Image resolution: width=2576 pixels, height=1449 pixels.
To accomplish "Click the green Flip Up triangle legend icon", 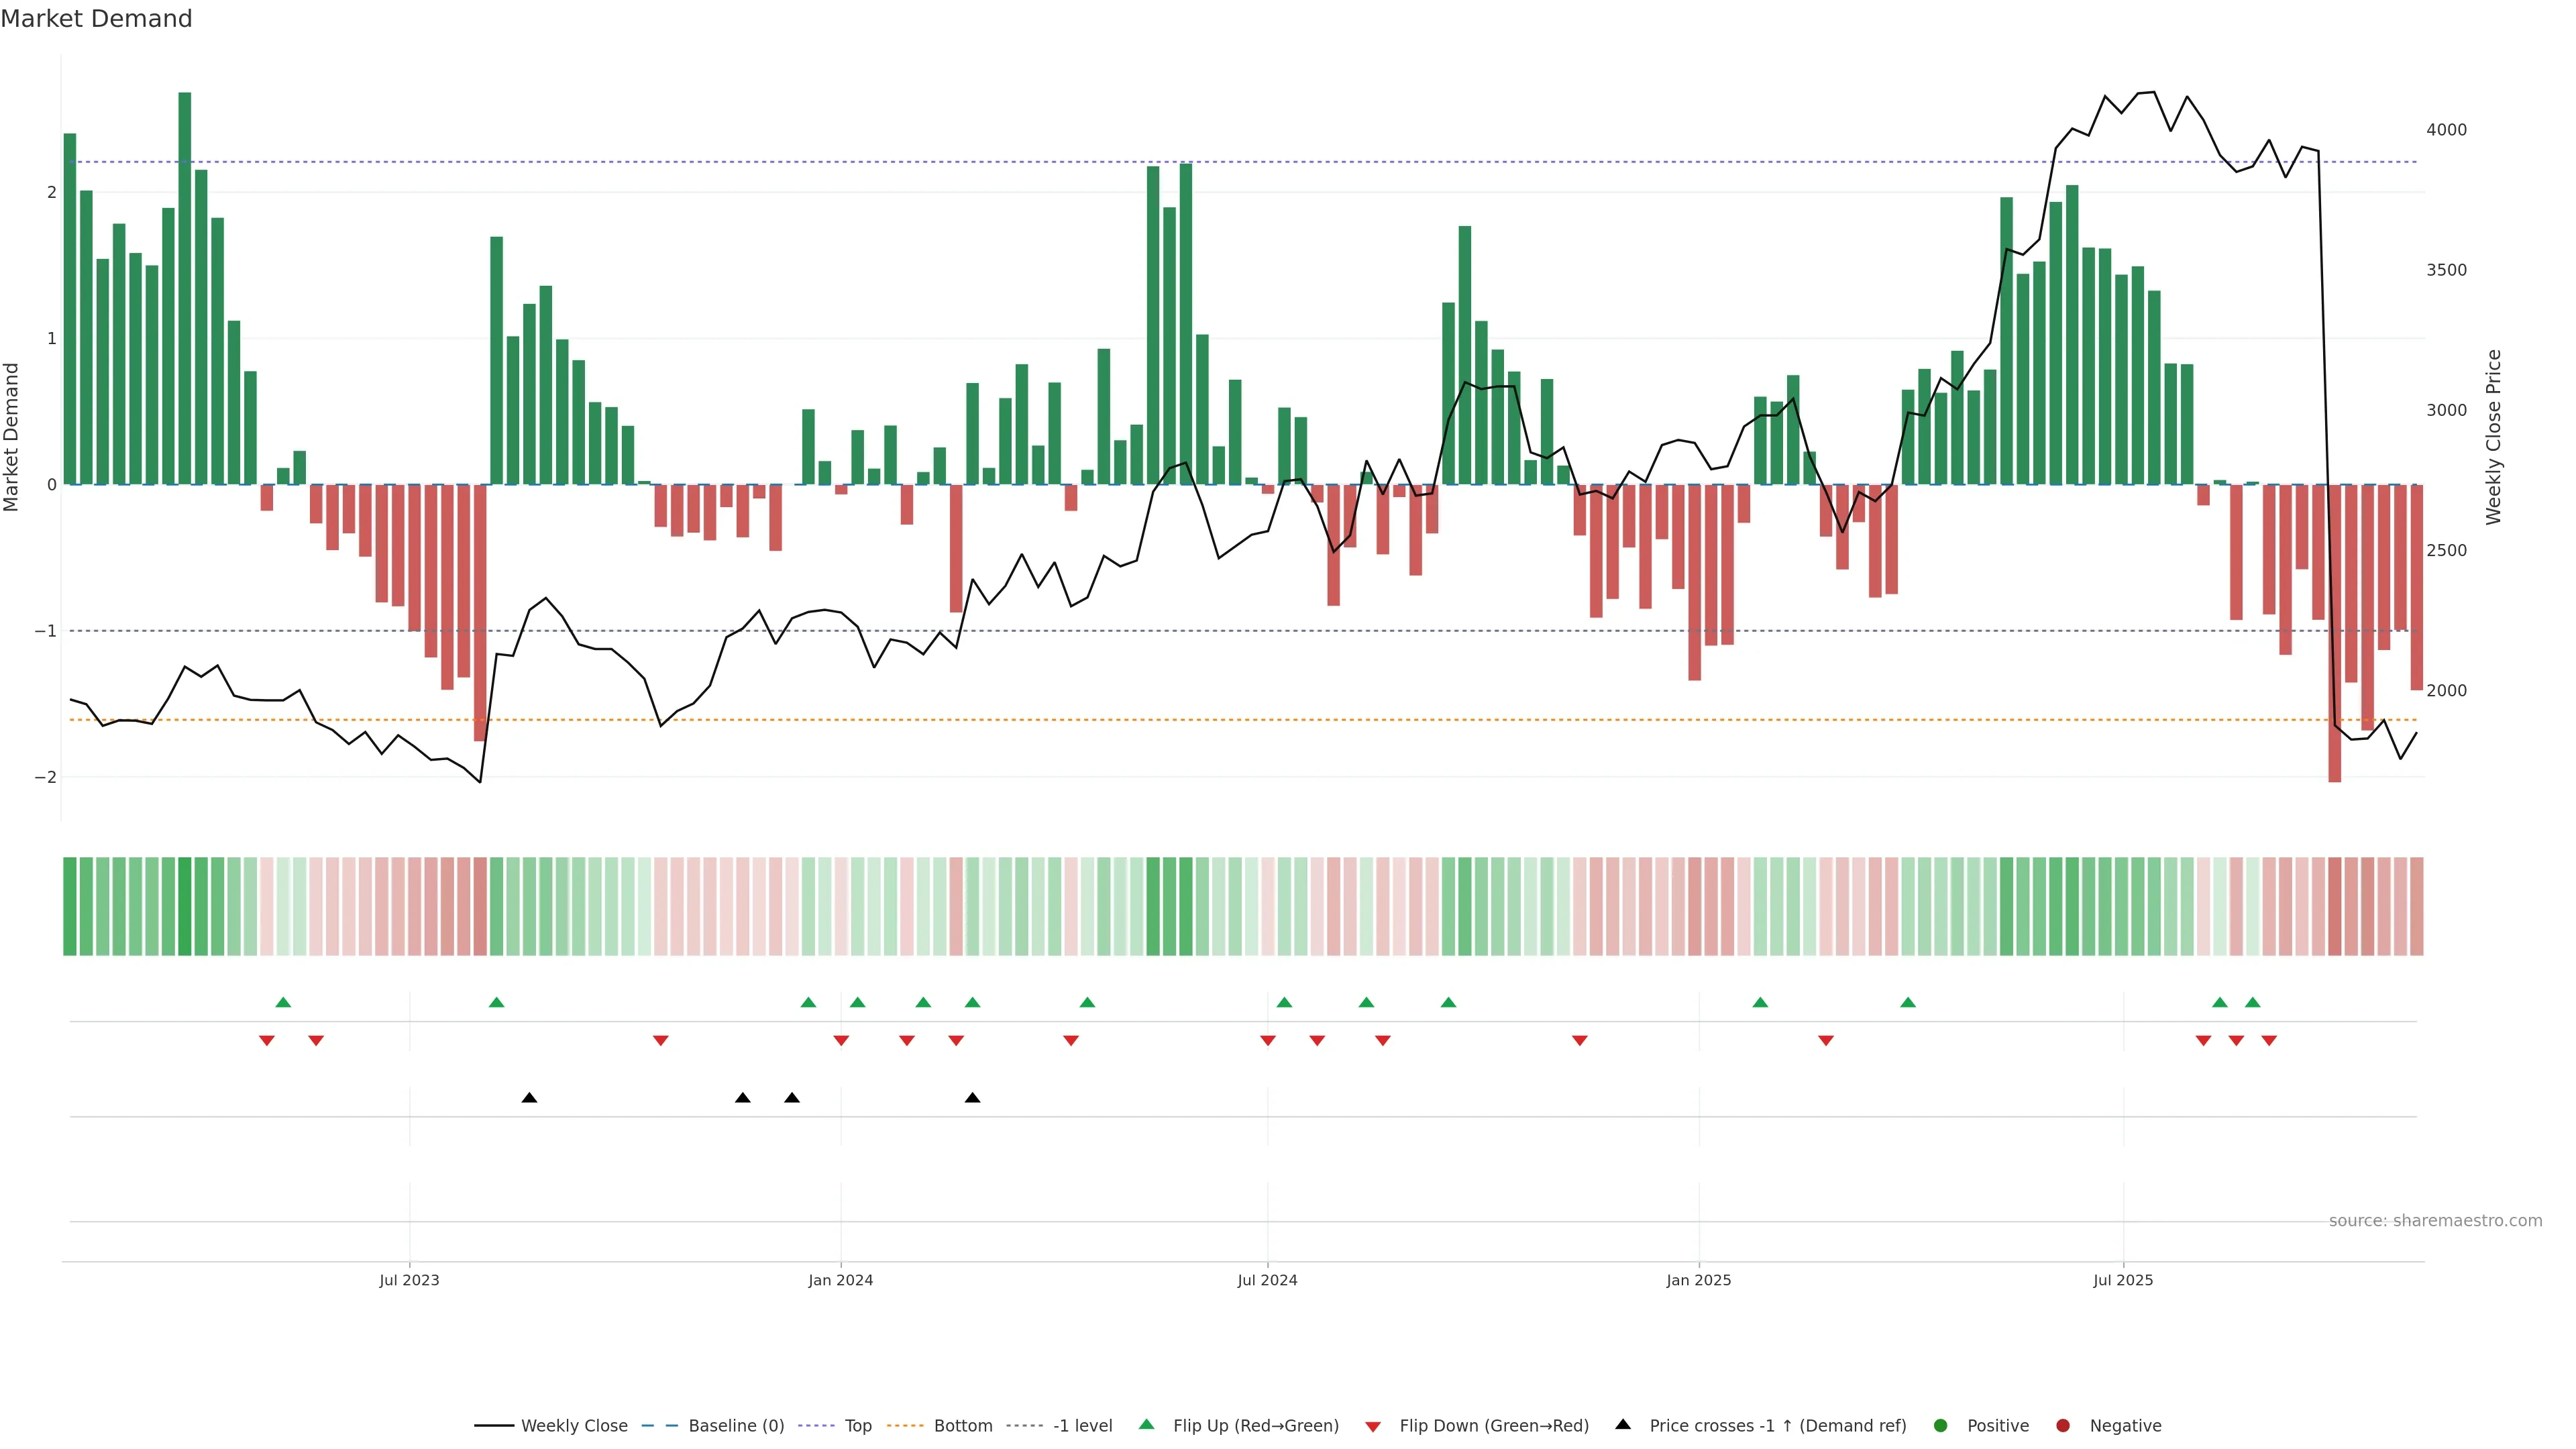I will pyautogui.click(x=1146, y=1424).
